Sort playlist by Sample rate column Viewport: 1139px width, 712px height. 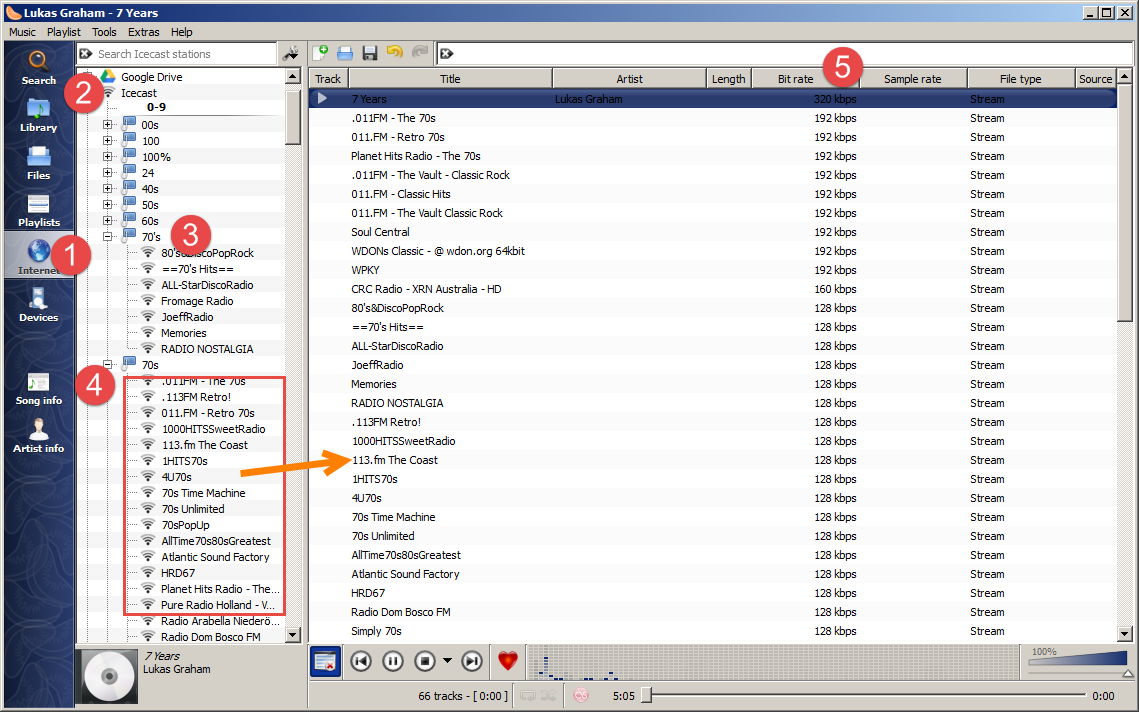(x=912, y=78)
